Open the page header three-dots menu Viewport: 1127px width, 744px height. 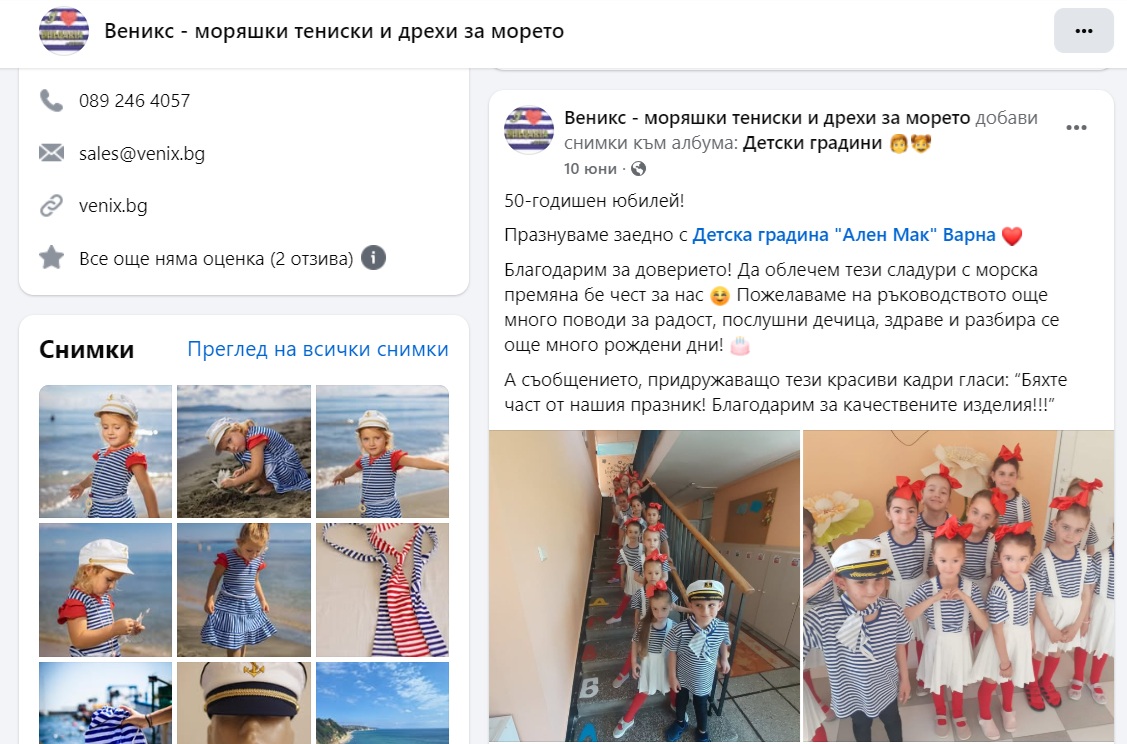tap(1083, 31)
